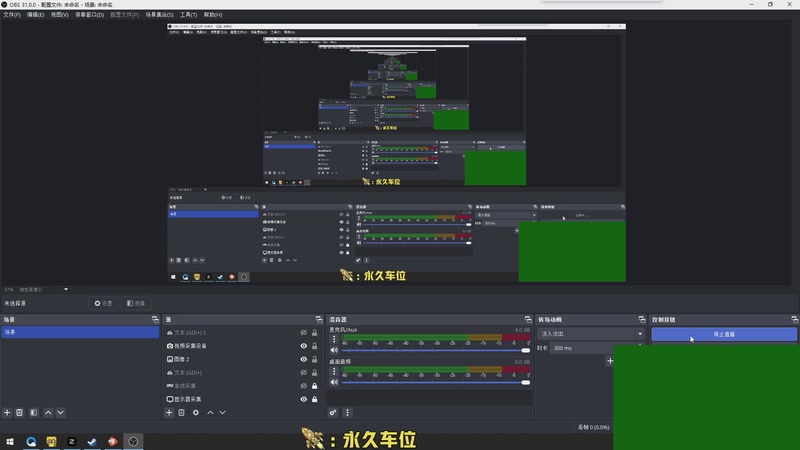
Task: Open Windows Start menu
Action: point(10,441)
